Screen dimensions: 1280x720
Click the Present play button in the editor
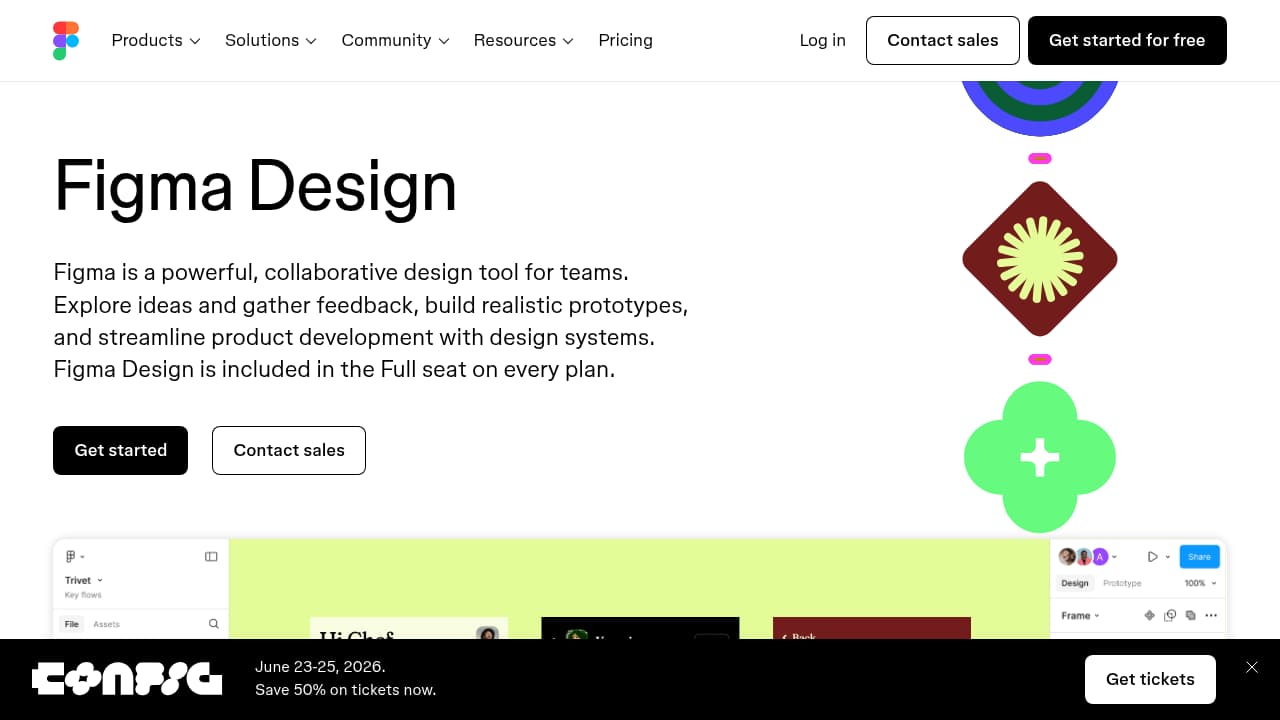pos(1152,556)
